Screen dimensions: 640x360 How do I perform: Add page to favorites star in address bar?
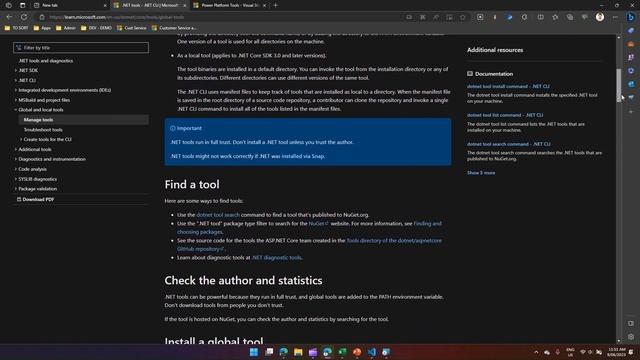462,17
